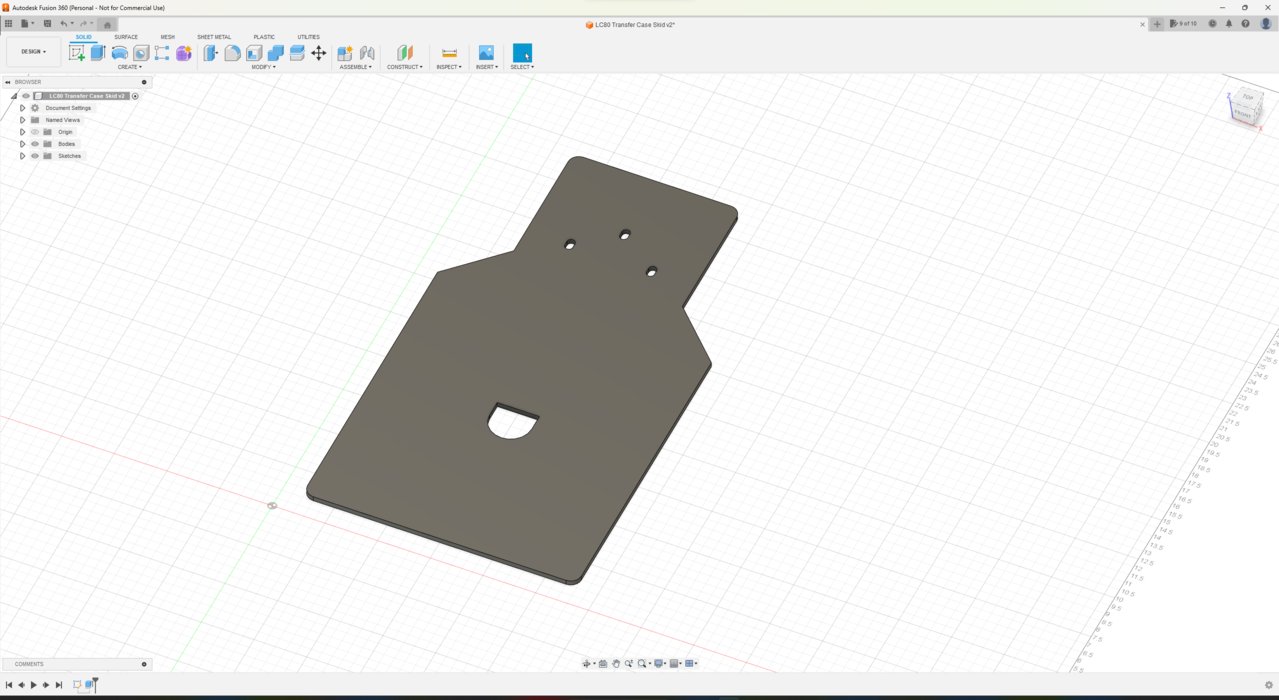Expand the Bodies node
Screen dimensions: 1279x700
pos(22,144)
